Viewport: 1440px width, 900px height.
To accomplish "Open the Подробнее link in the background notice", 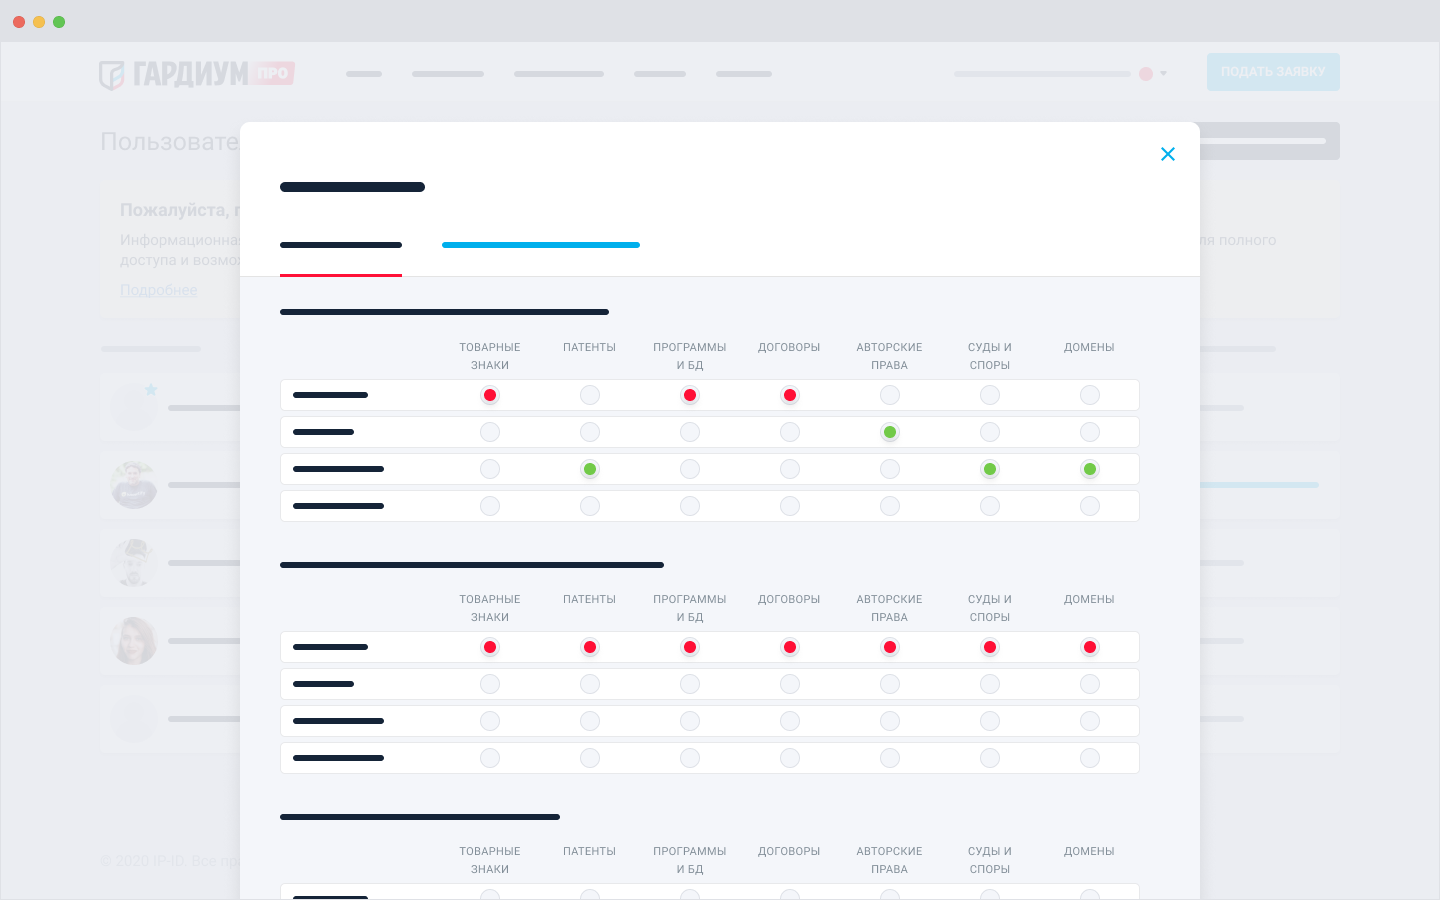I will point(159,290).
